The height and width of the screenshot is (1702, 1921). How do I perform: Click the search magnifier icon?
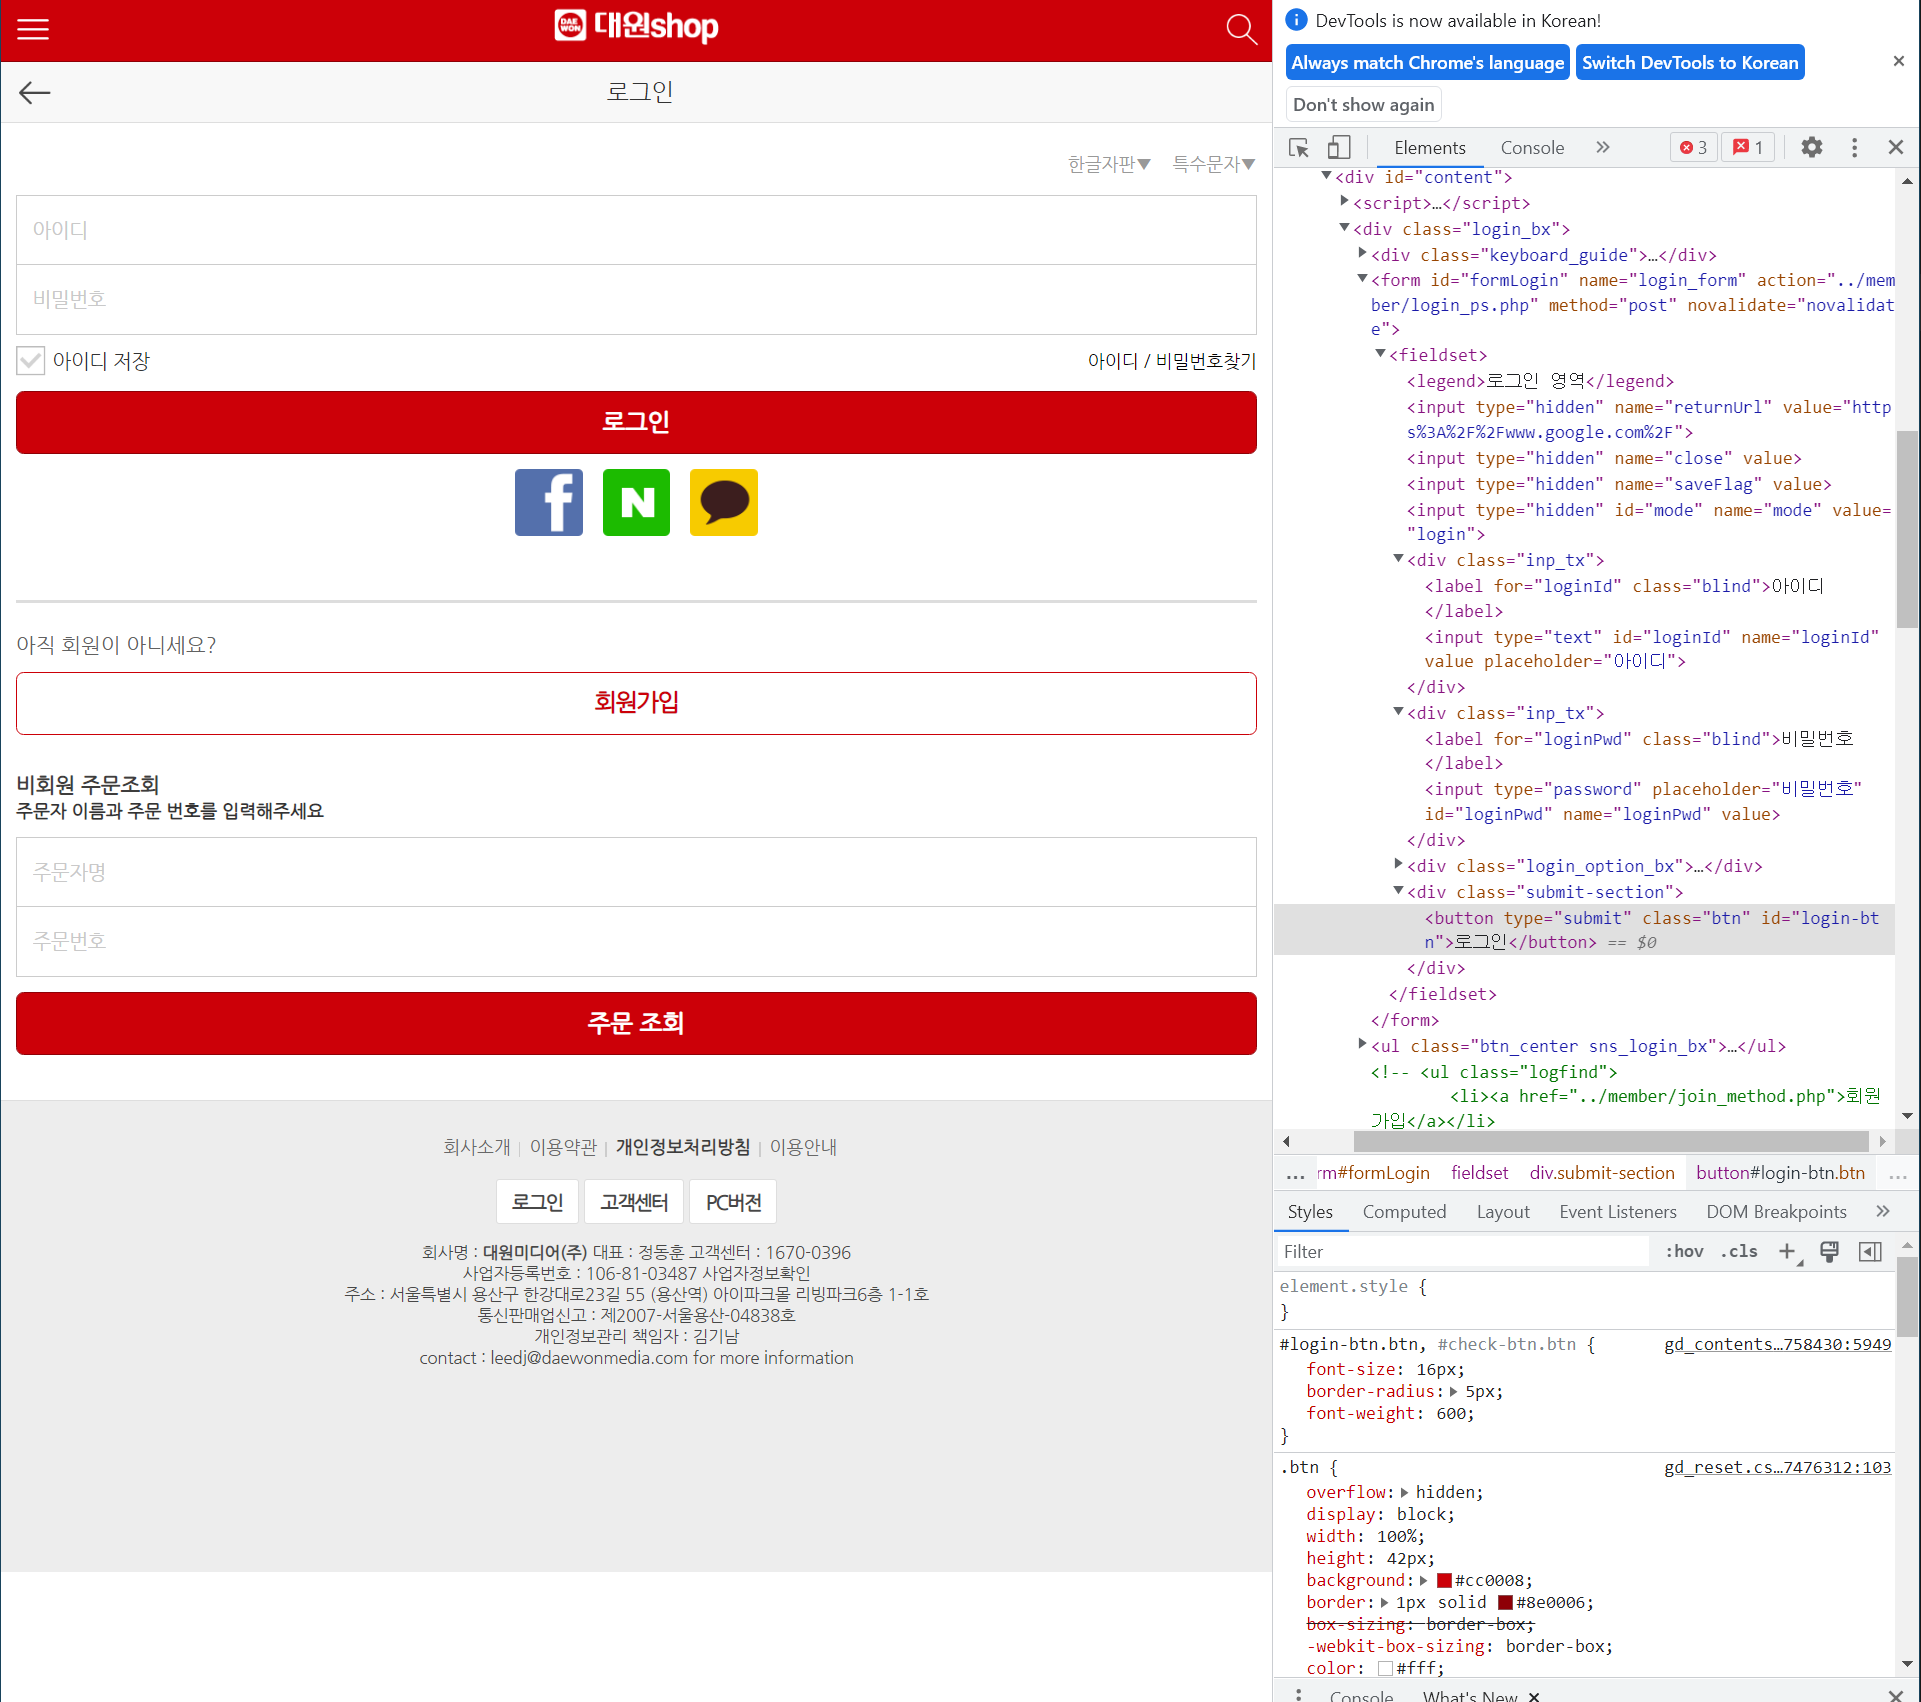click(x=1241, y=29)
